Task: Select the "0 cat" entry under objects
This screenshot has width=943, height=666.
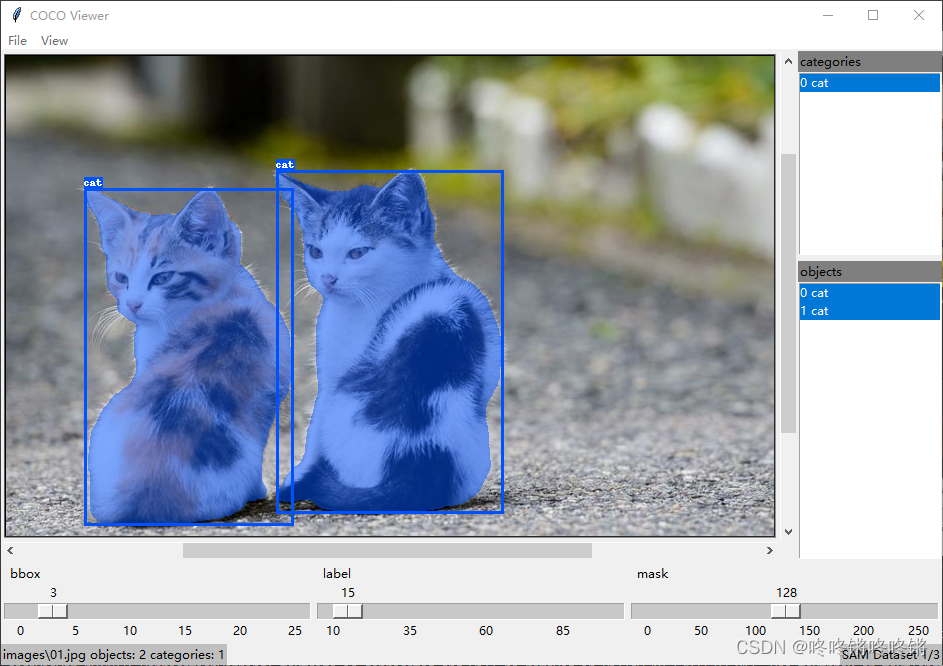Action: tap(869, 293)
